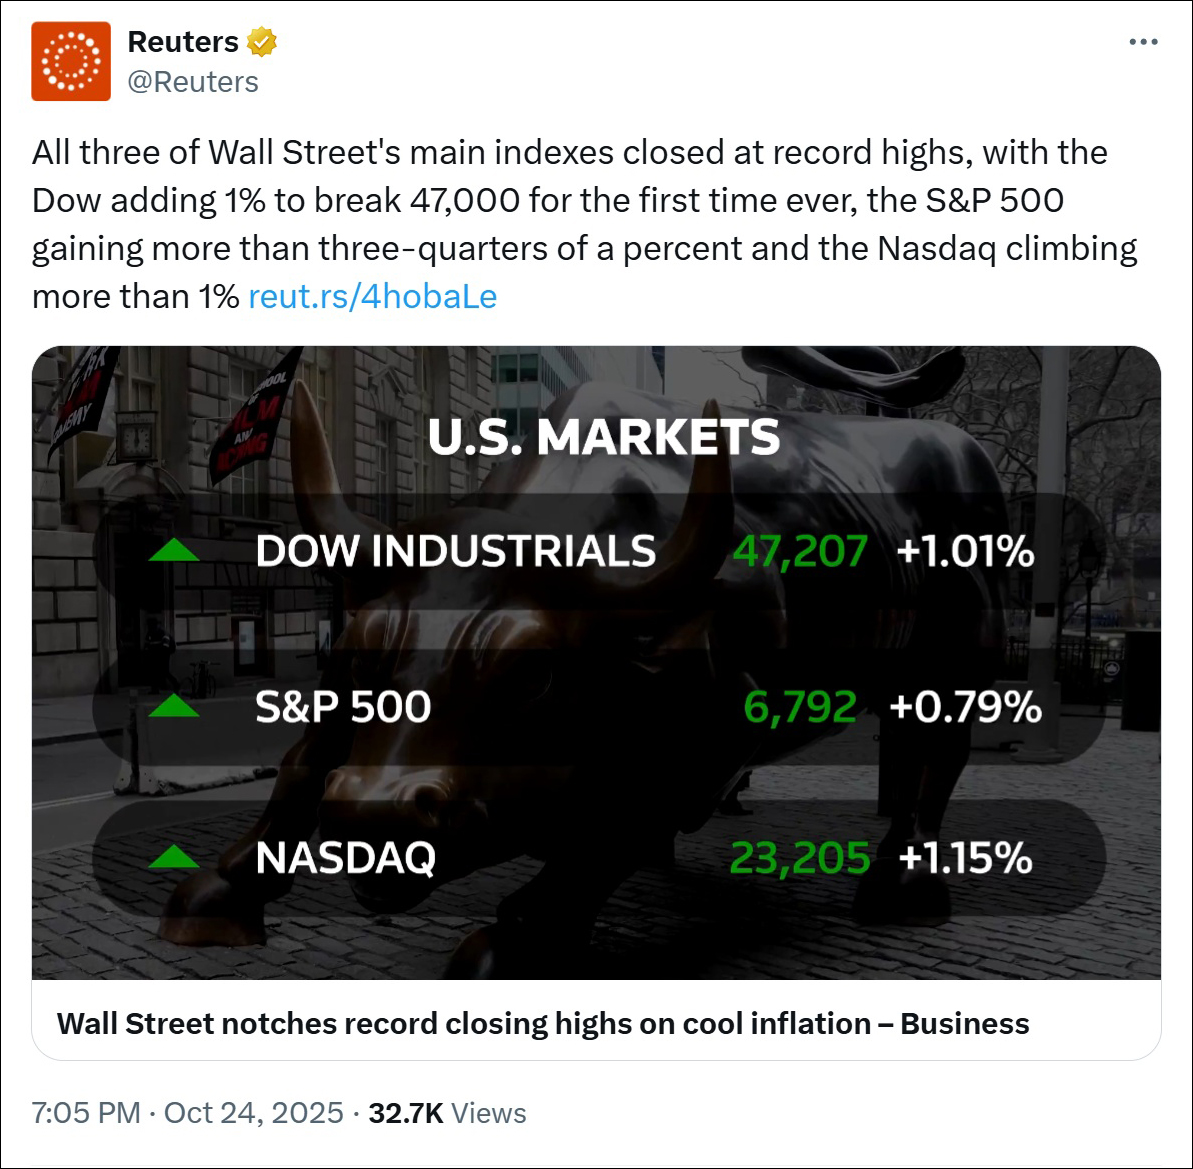Click the +1.01% Dow change figure
Viewport: 1193px width, 1169px height.
[x=965, y=551]
